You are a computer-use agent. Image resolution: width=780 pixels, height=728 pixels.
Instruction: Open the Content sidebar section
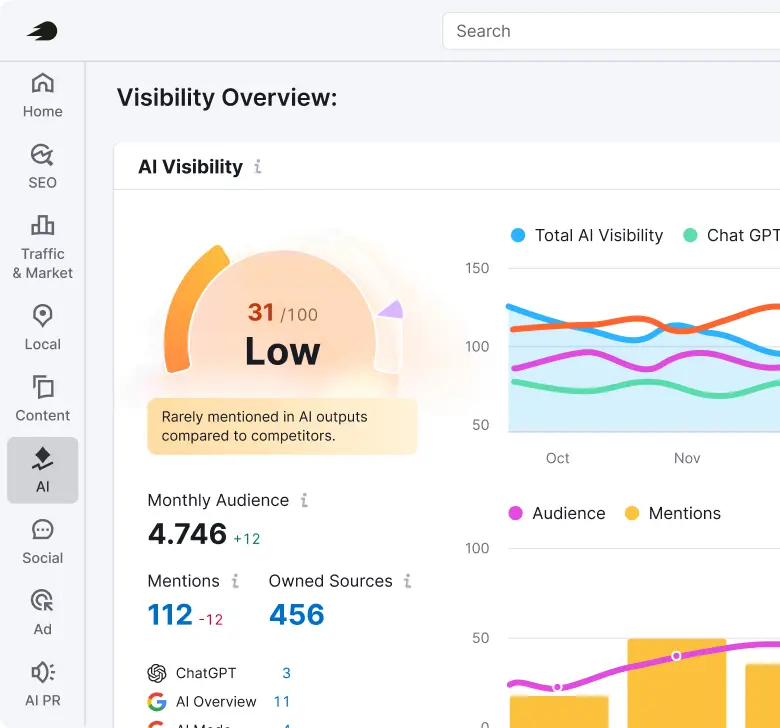(42, 399)
